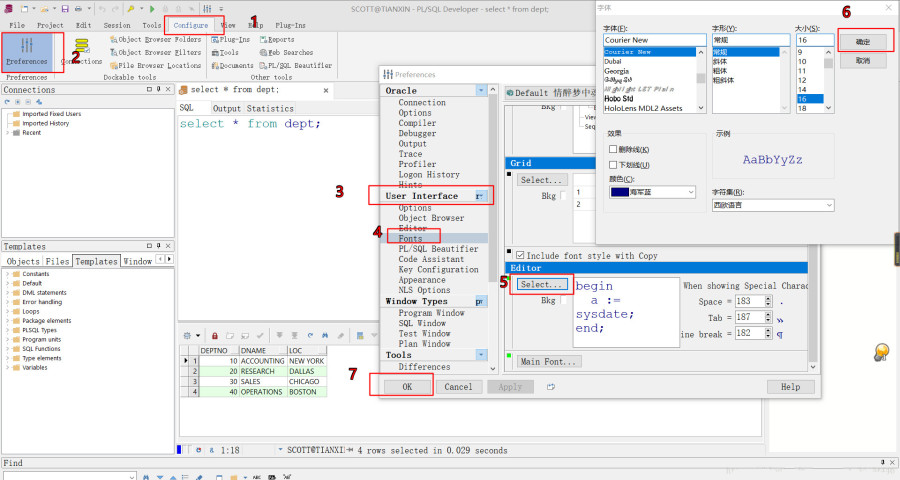Click the restore defaults icon beside Apply
Viewport: 900px width, 480px height.
[551, 387]
